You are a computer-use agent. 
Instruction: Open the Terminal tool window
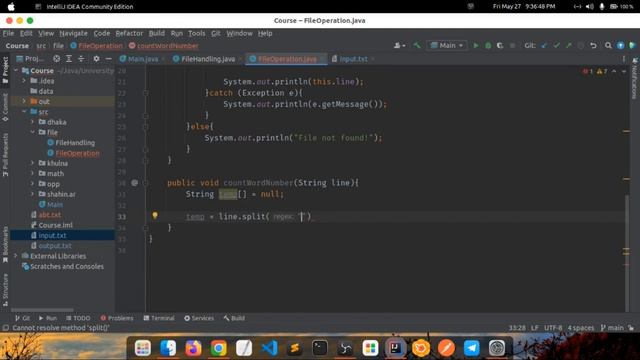[159, 318]
